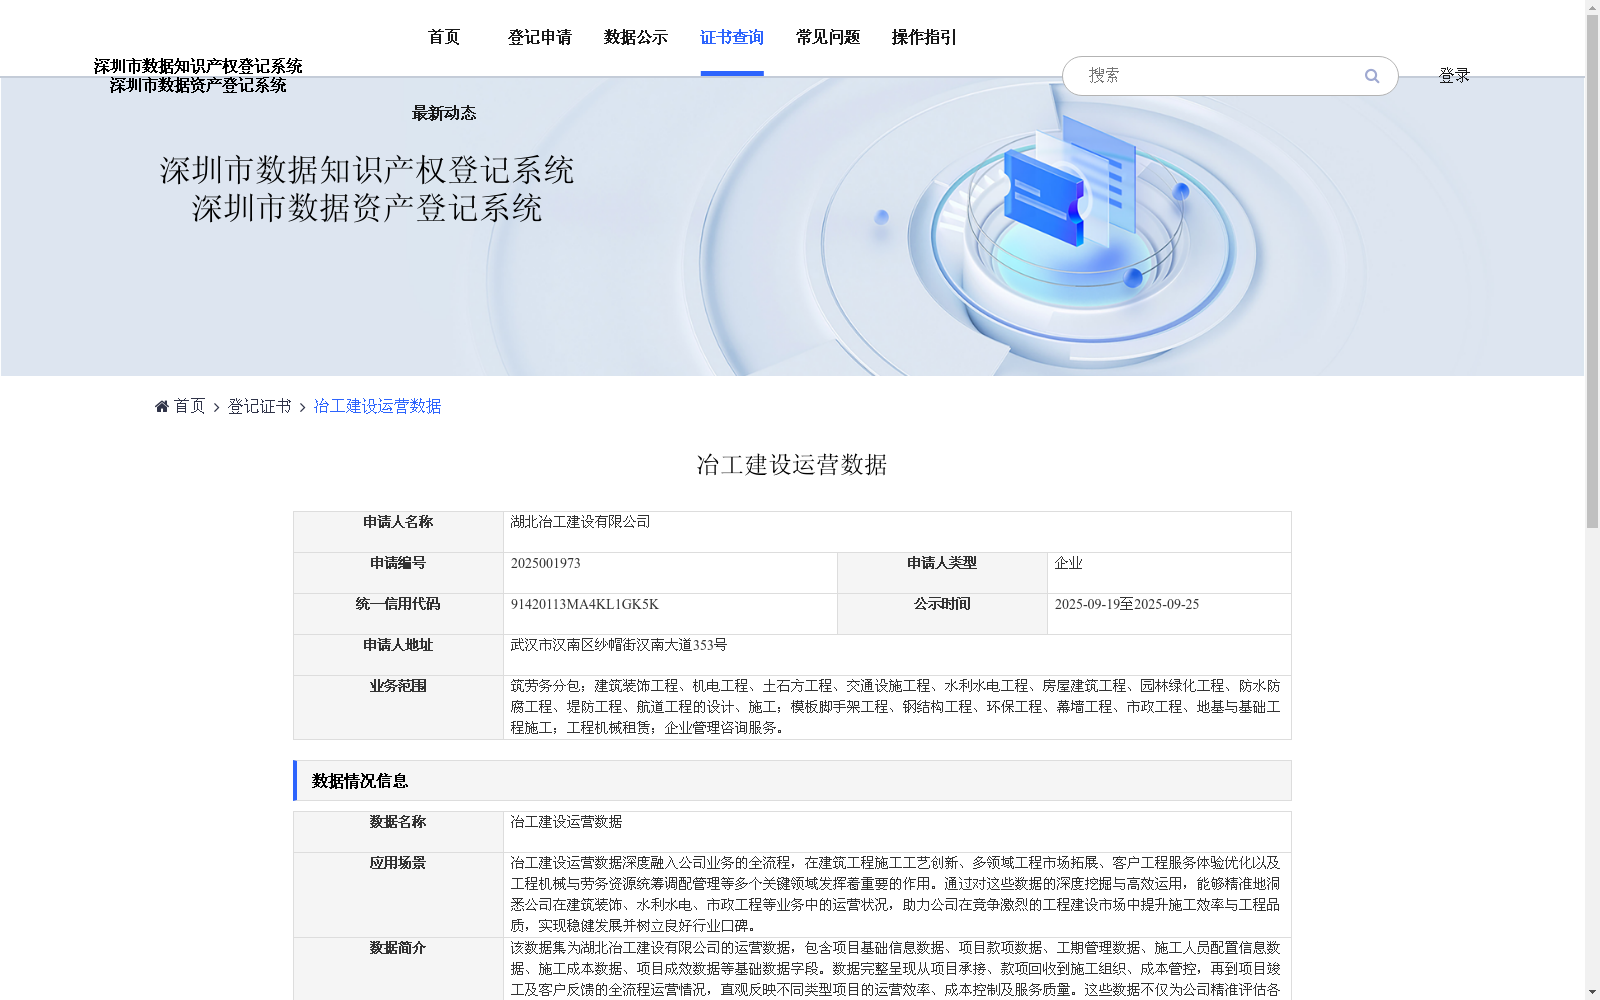Click the home icon in breadcrumb
1600x1000 pixels.
(162, 406)
